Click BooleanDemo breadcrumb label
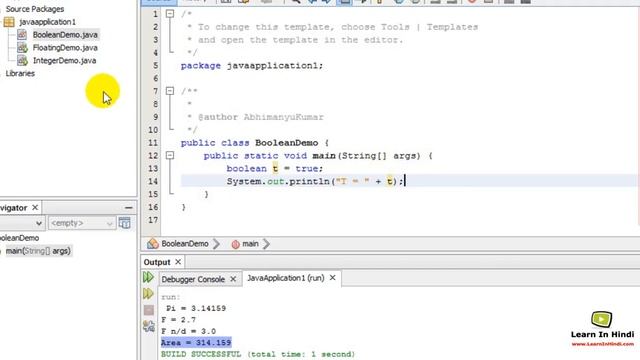640x360 pixels. click(x=185, y=244)
